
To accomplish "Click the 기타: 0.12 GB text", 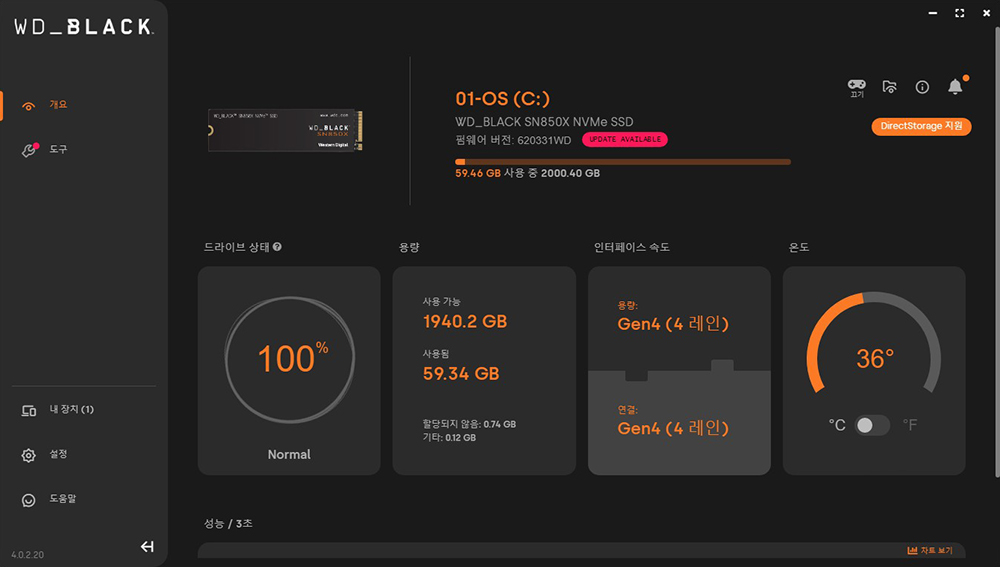I will click(450, 438).
